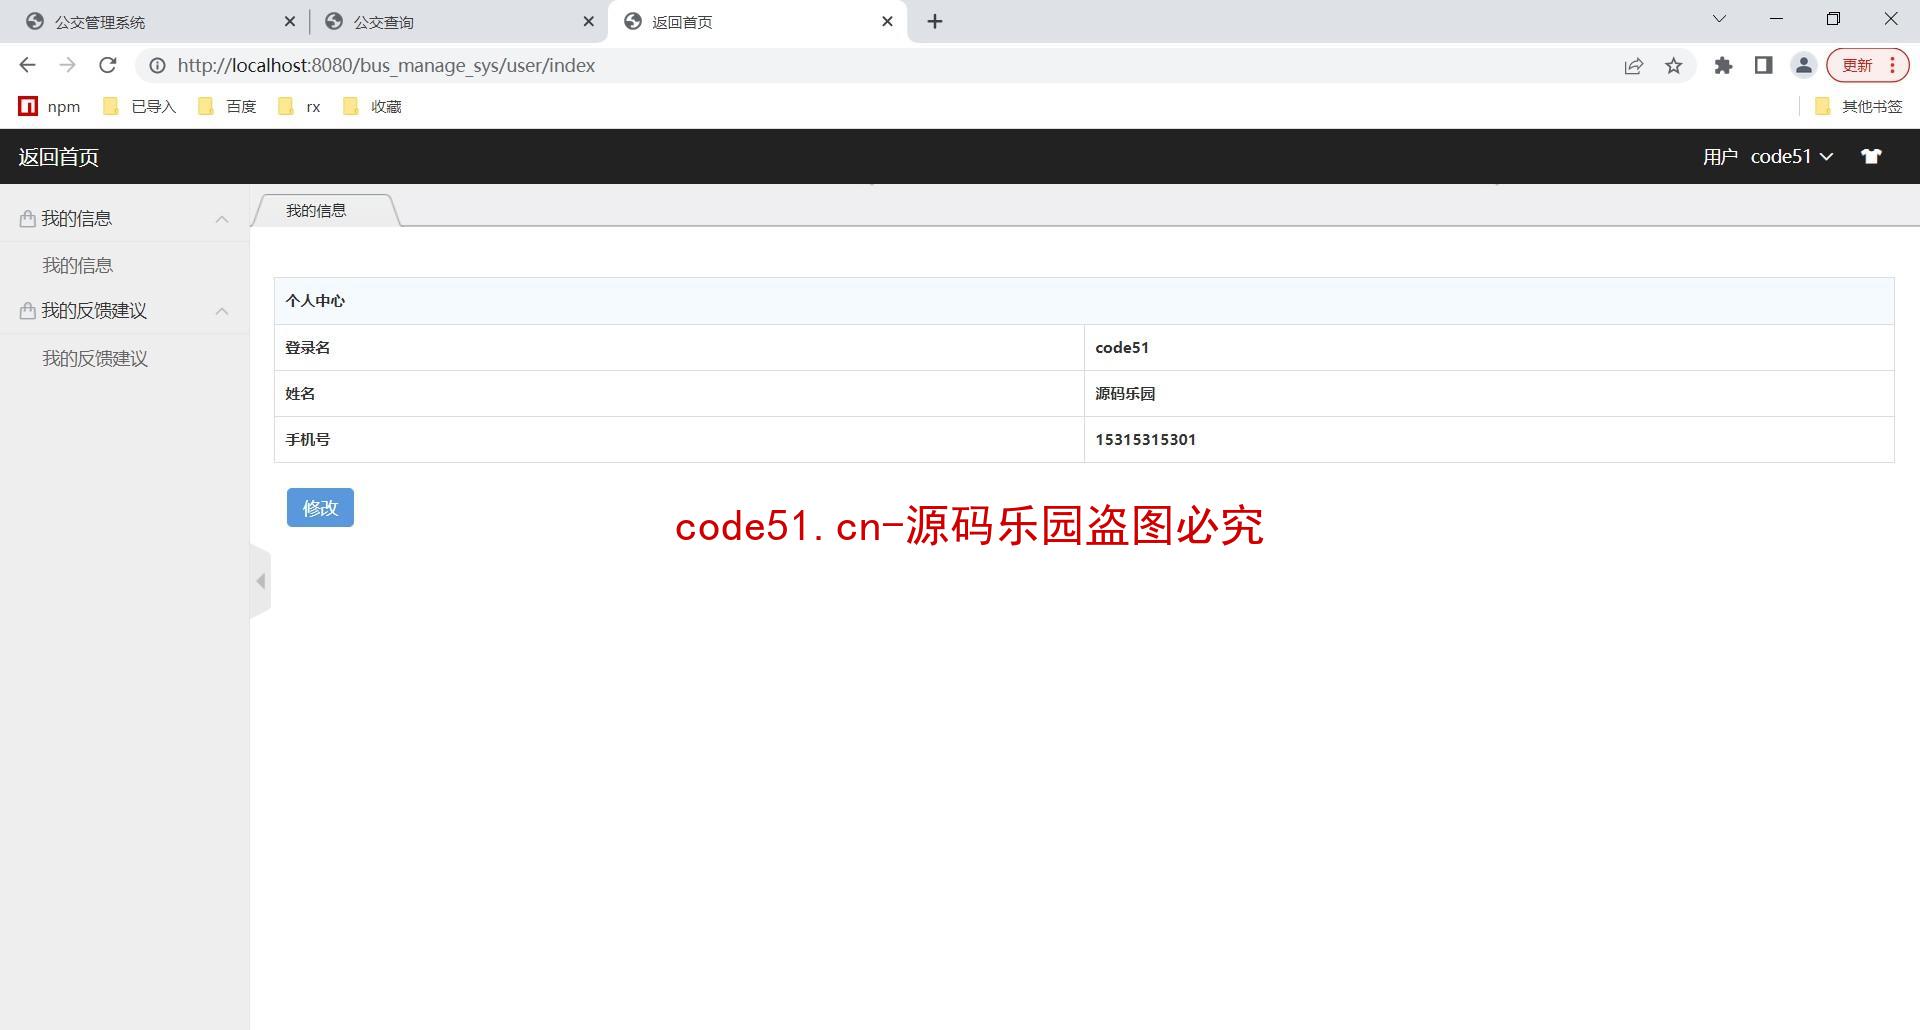Close the 公交管理系统 tab
Screen dimensions: 1920x1030
(289, 21)
